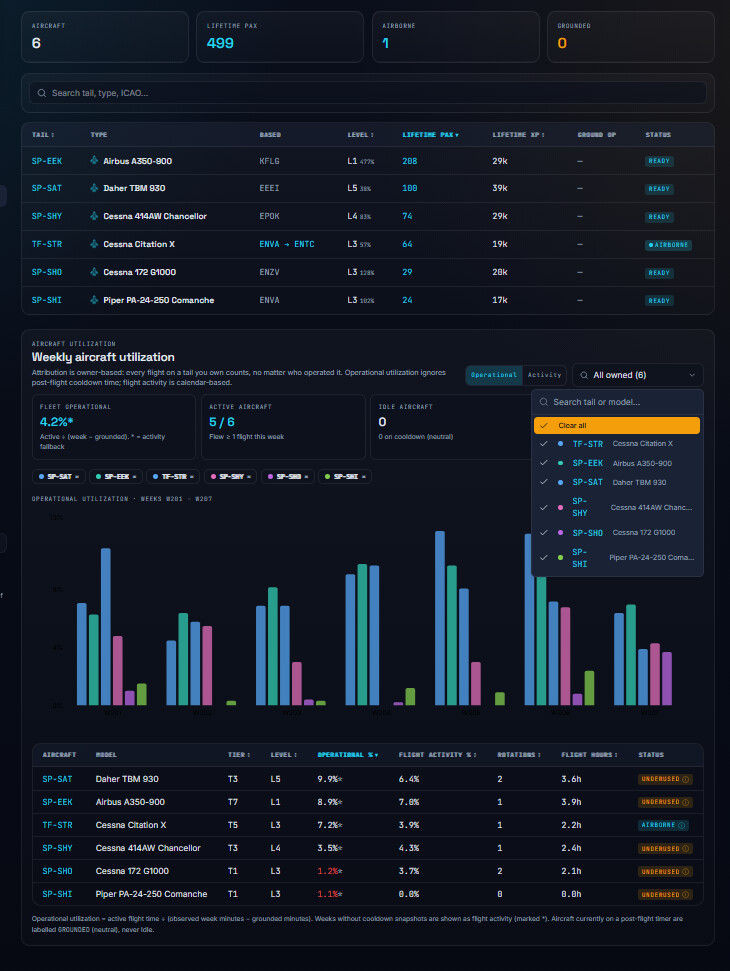
Task: Sort utilization table by Operational % column
Action: point(347,755)
